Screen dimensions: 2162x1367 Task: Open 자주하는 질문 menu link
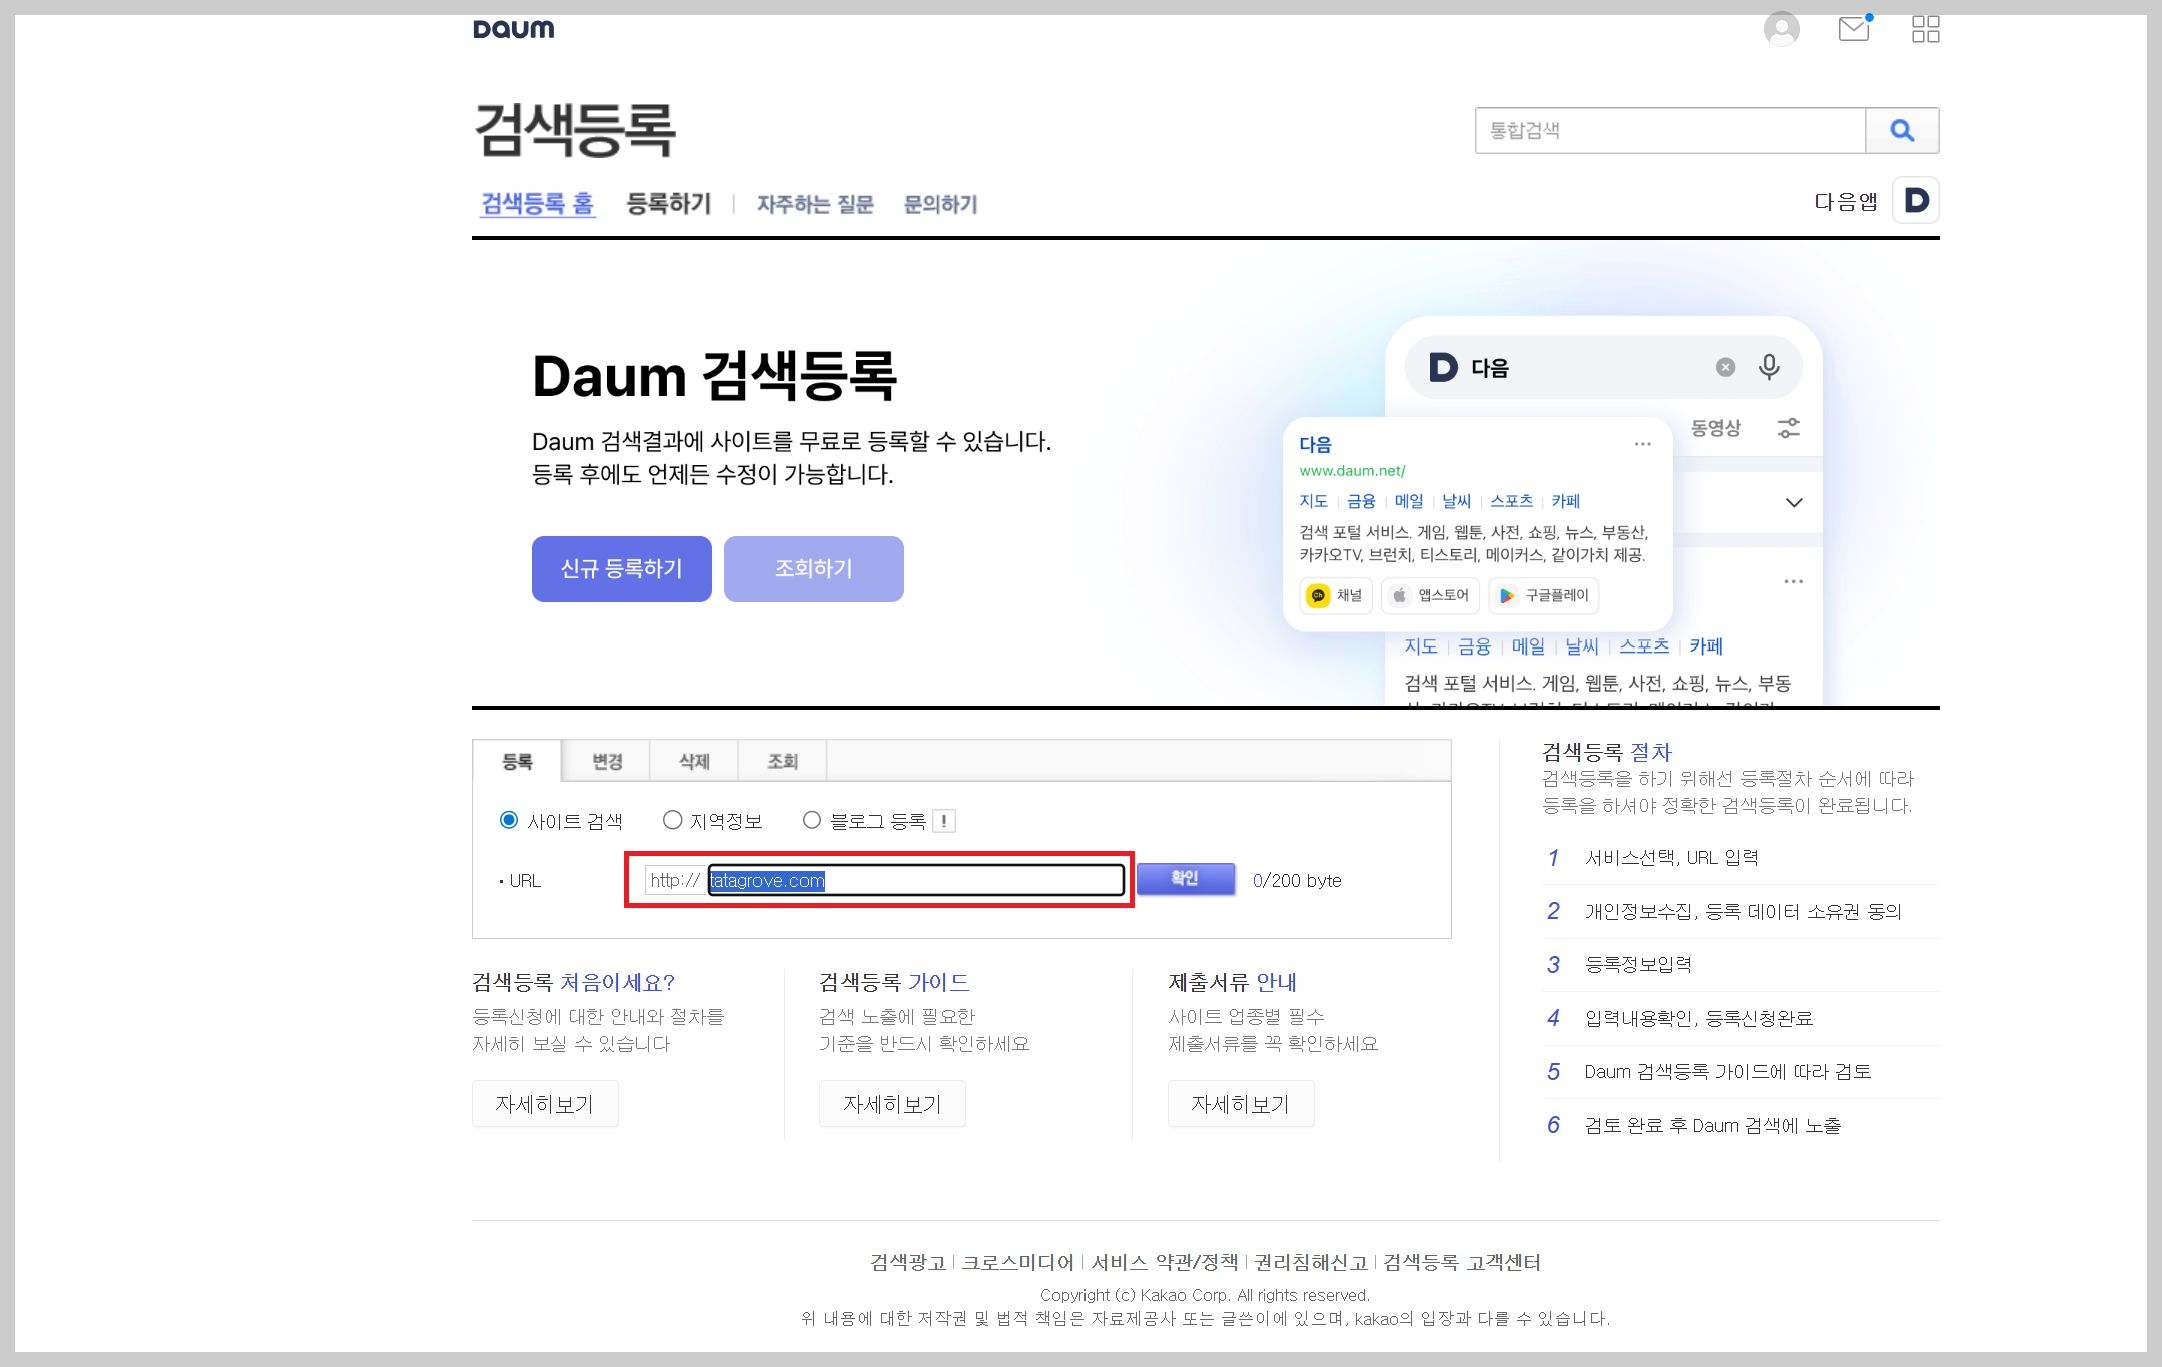(814, 204)
